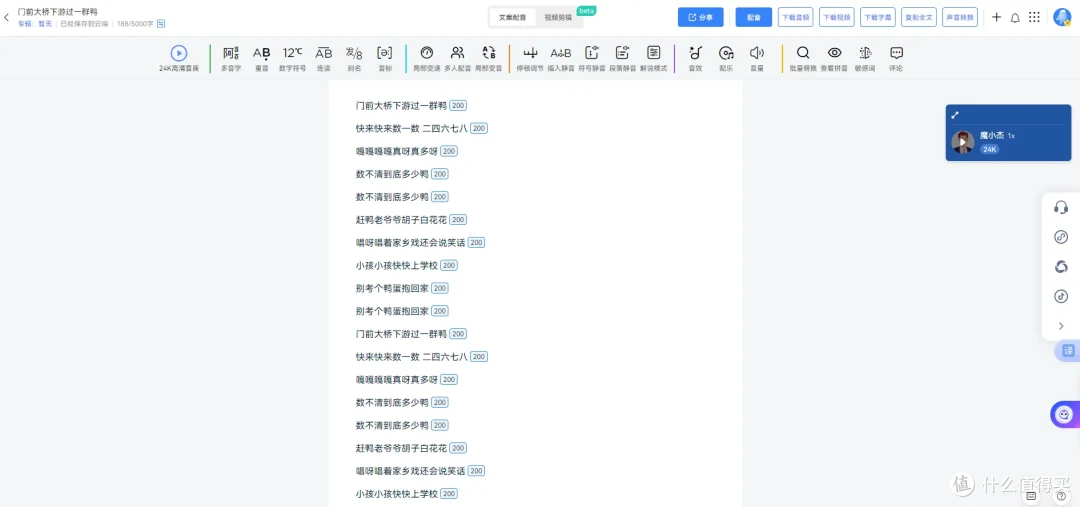The width and height of the screenshot is (1080, 507).
Task: Open the 评论 comments panel
Action: click(x=896, y=59)
